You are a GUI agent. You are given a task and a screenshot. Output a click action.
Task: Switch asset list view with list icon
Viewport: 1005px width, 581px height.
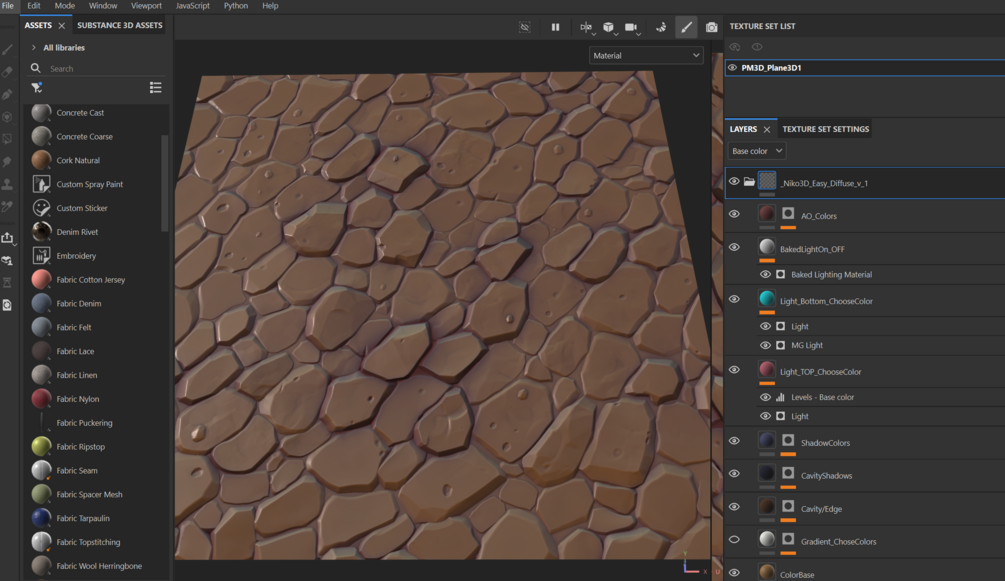(155, 88)
